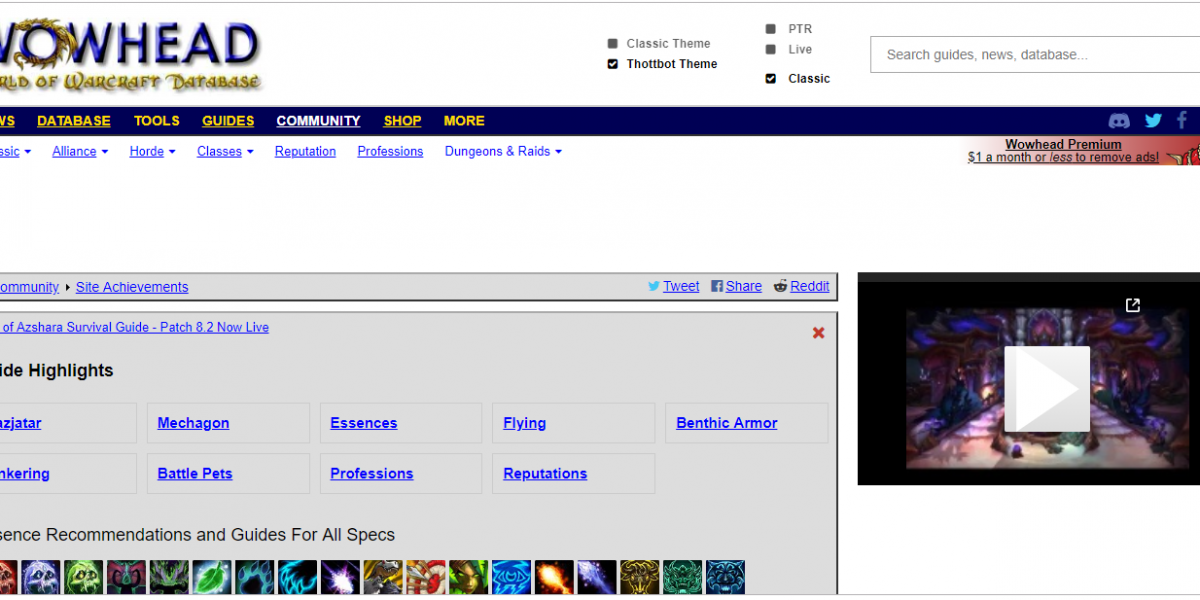This screenshot has height=600, width=1200.
Task: Close the Patch 8.2 announcement with red X
Action: [818, 333]
